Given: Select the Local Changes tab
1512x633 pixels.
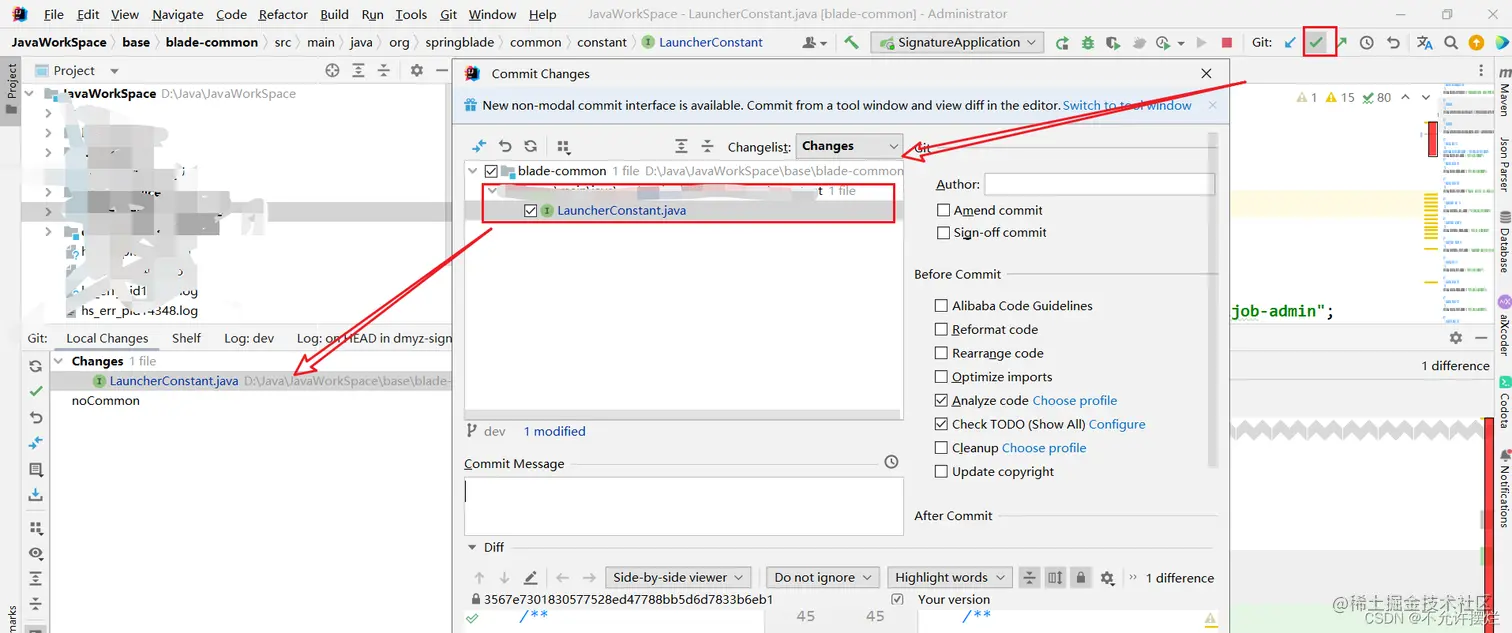Looking at the screenshot, I should pos(107,338).
